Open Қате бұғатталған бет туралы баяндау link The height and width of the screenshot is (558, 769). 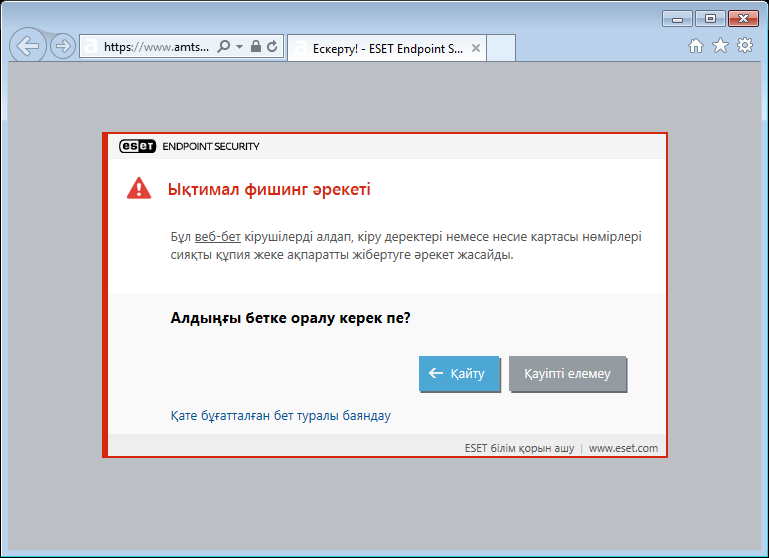281,416
